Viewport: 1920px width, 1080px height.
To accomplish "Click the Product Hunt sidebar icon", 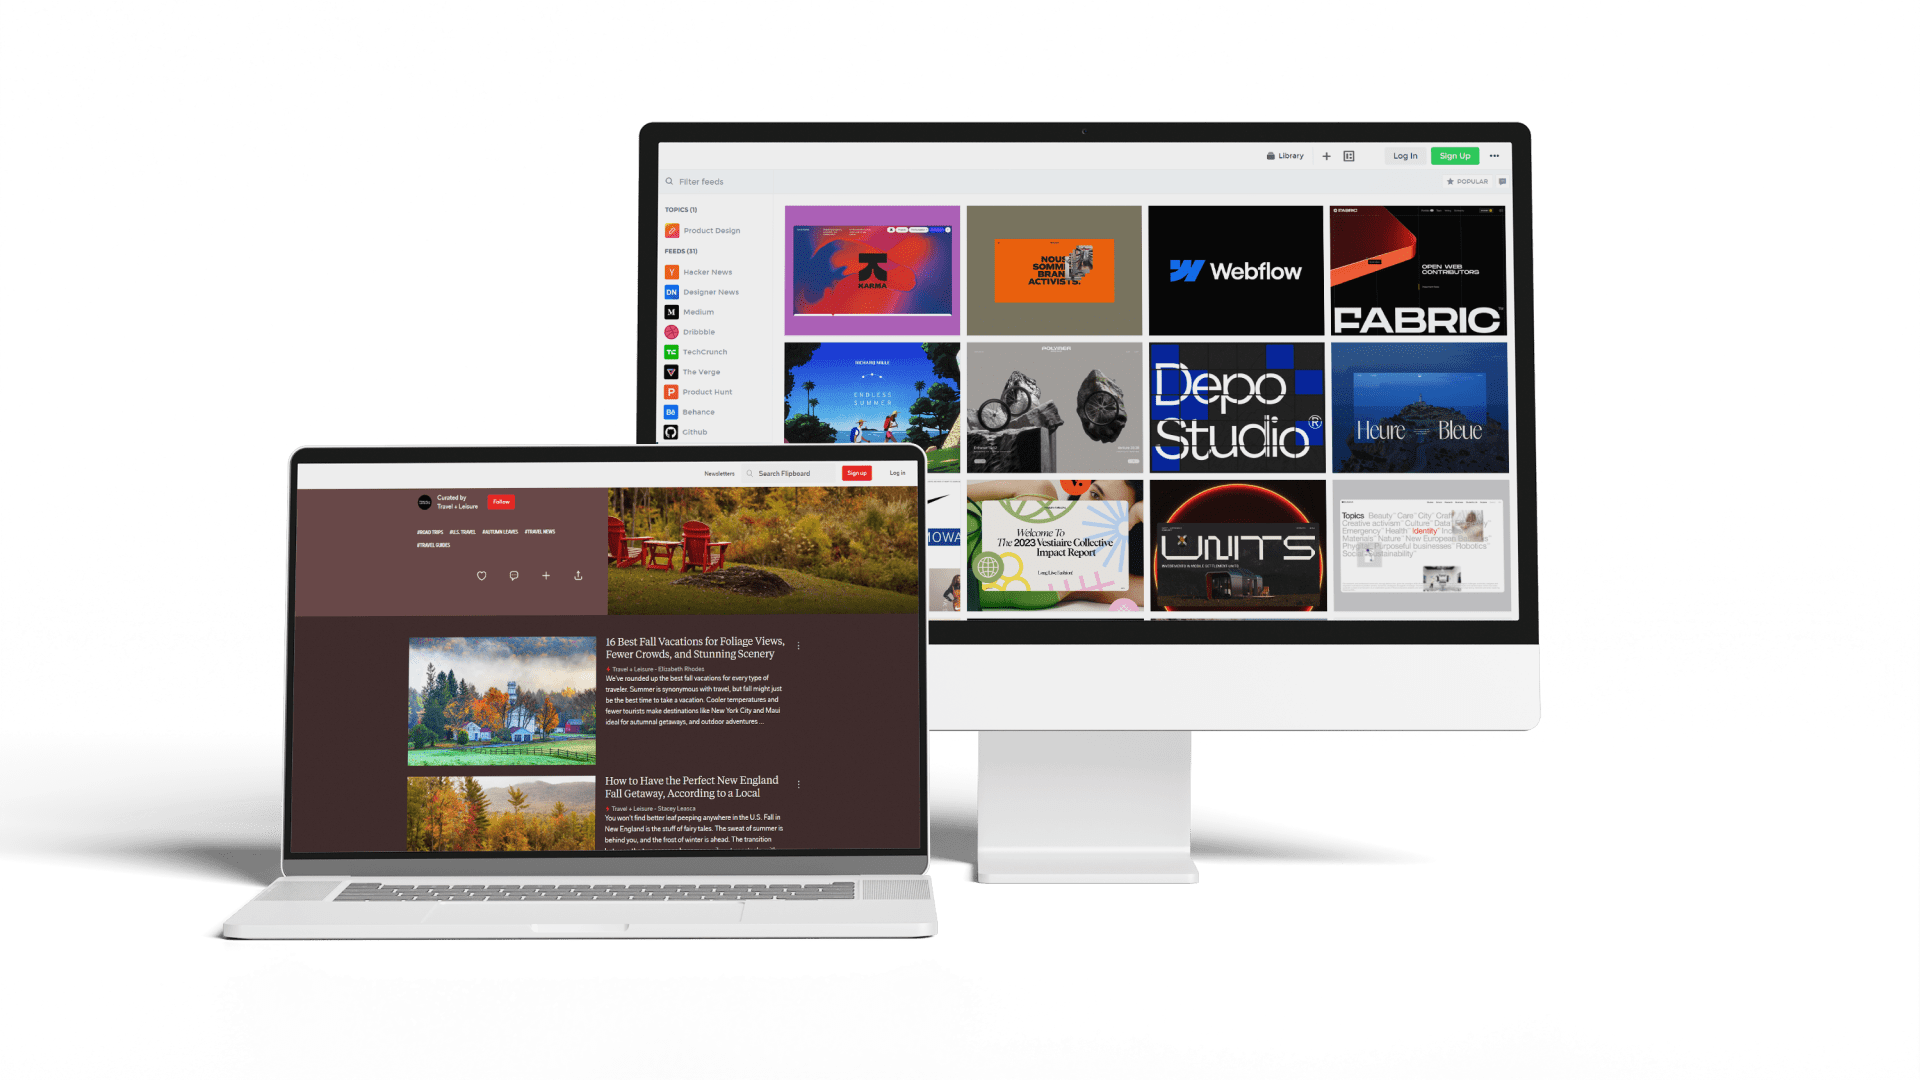I will tap(671, 392).
